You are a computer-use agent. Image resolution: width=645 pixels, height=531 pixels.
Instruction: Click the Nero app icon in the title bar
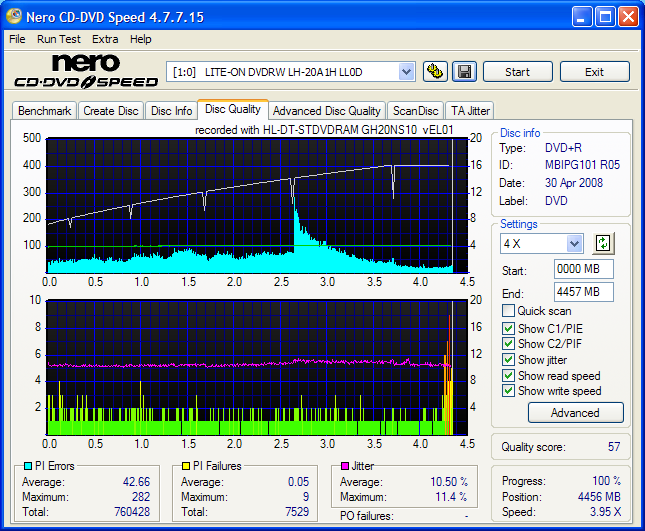[x=13, y=16]
